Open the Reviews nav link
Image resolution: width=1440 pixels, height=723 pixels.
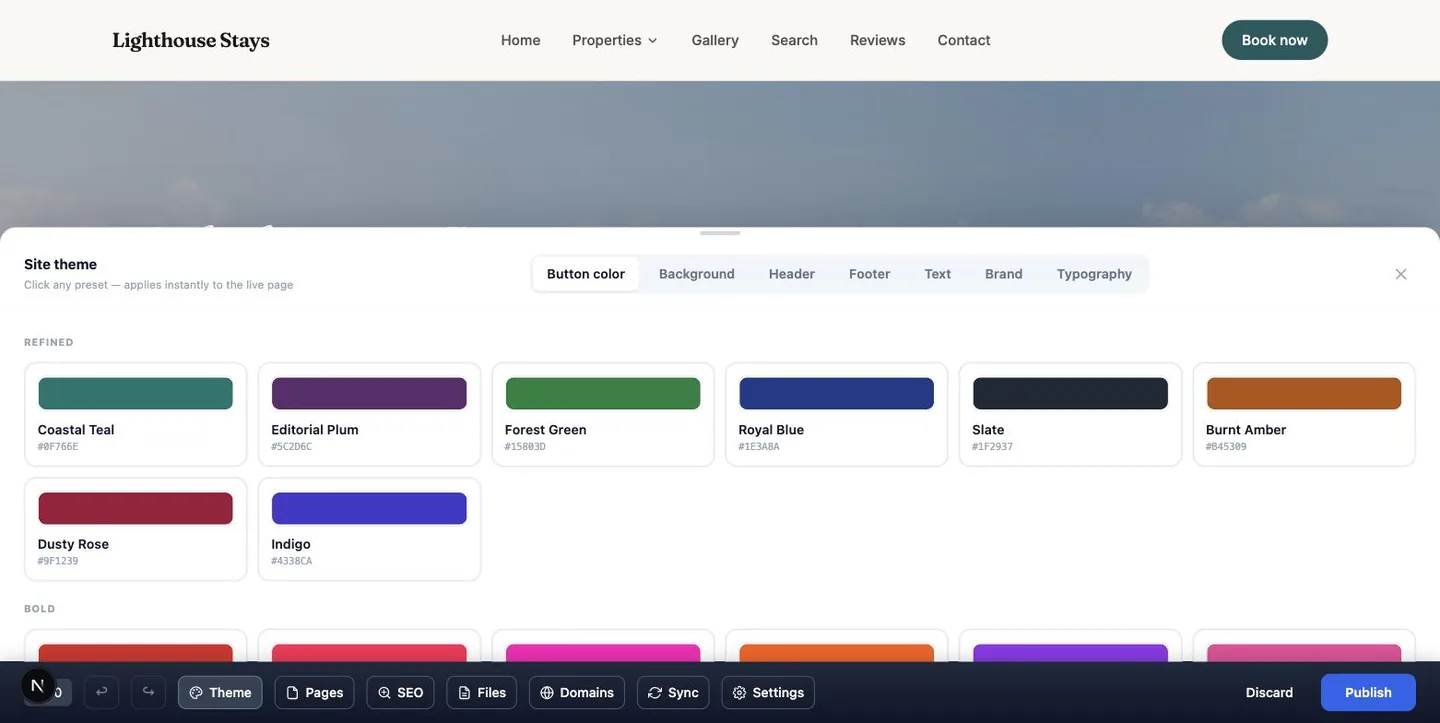click(x=878, y=40)
